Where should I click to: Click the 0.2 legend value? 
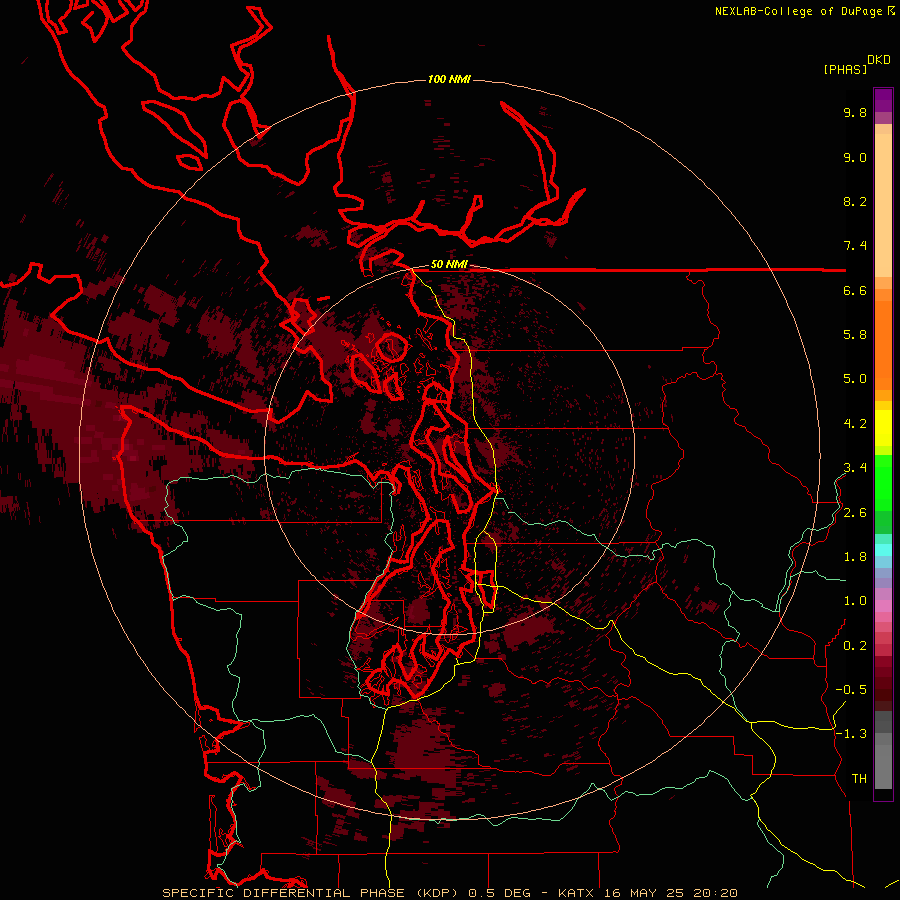(x=855, y=646)
